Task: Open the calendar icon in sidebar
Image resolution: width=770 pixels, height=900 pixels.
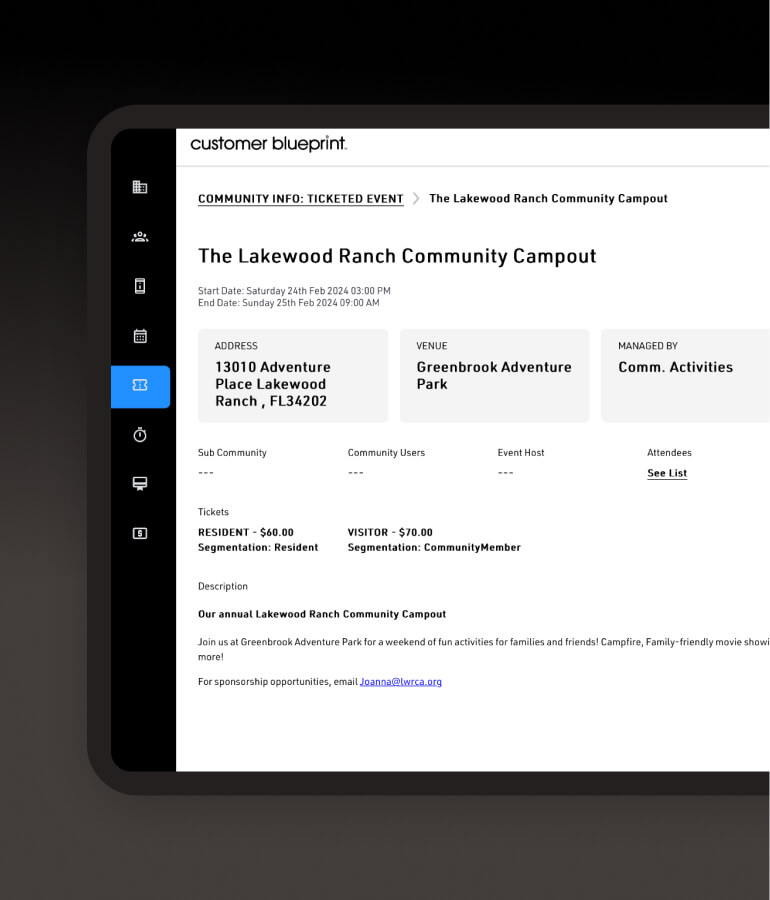Action: (140, 336)
